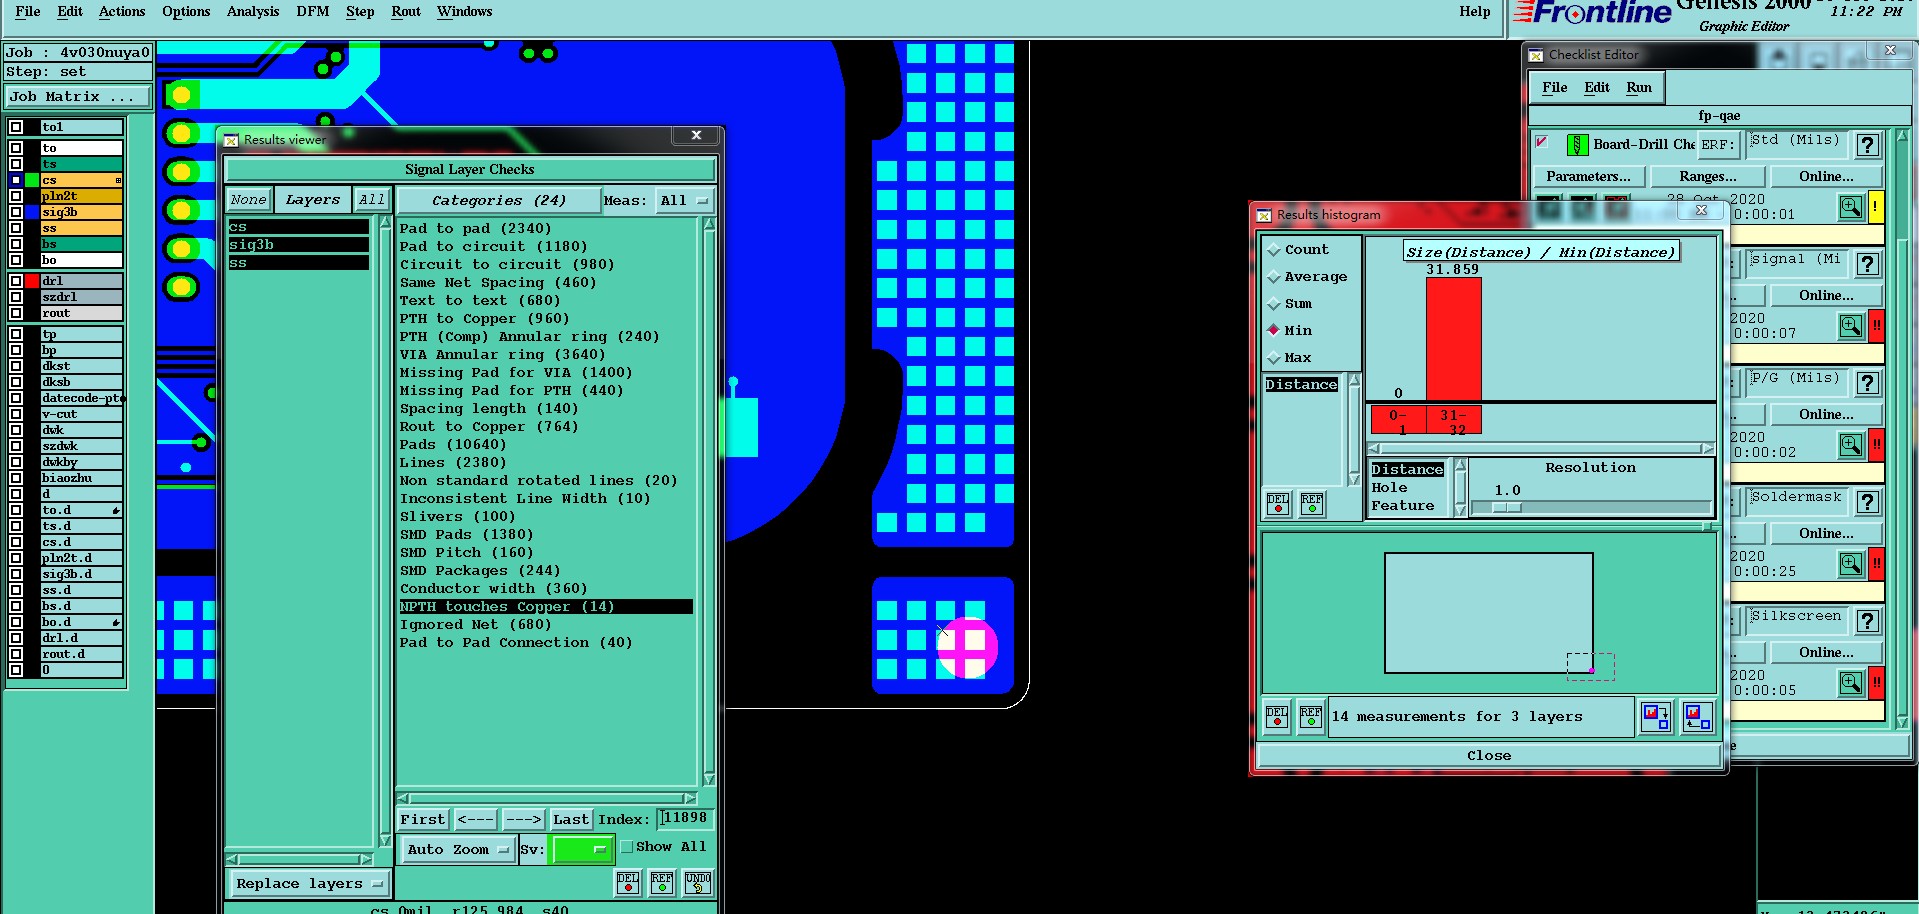Click DEL icon in Results viewer
1919x914 pixels.
coord(628,882)
